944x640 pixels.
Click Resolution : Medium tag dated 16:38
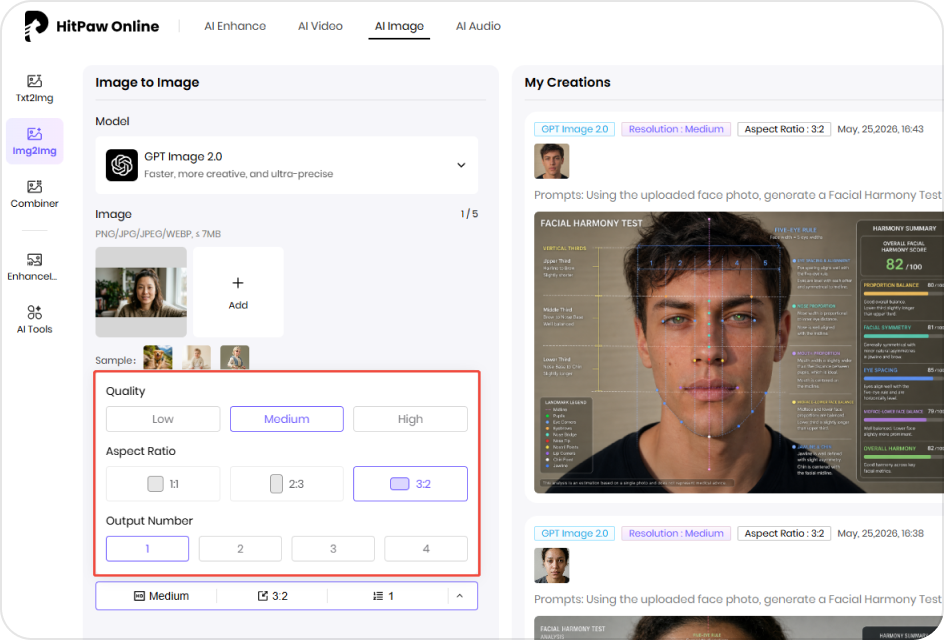[x=676, y=534]
